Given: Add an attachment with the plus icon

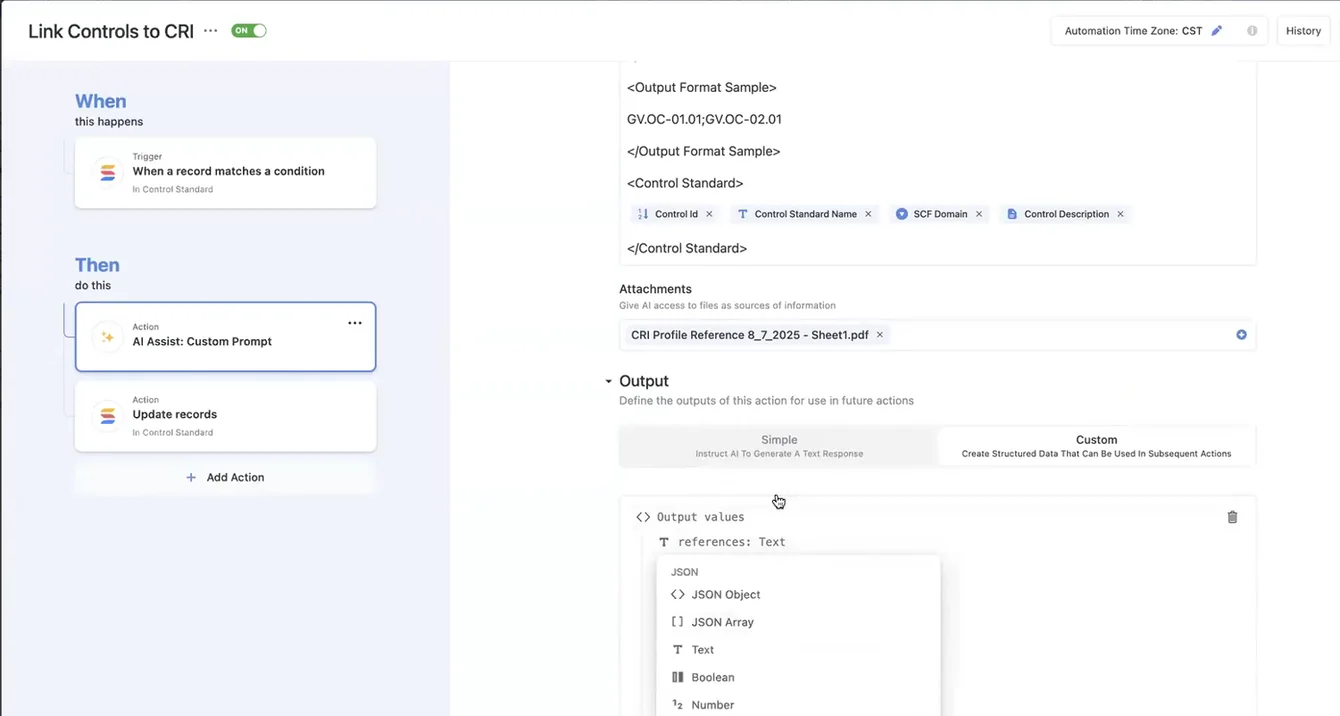Looking at the screenshot, I should pyautogui.click(x=1241, y=335).
